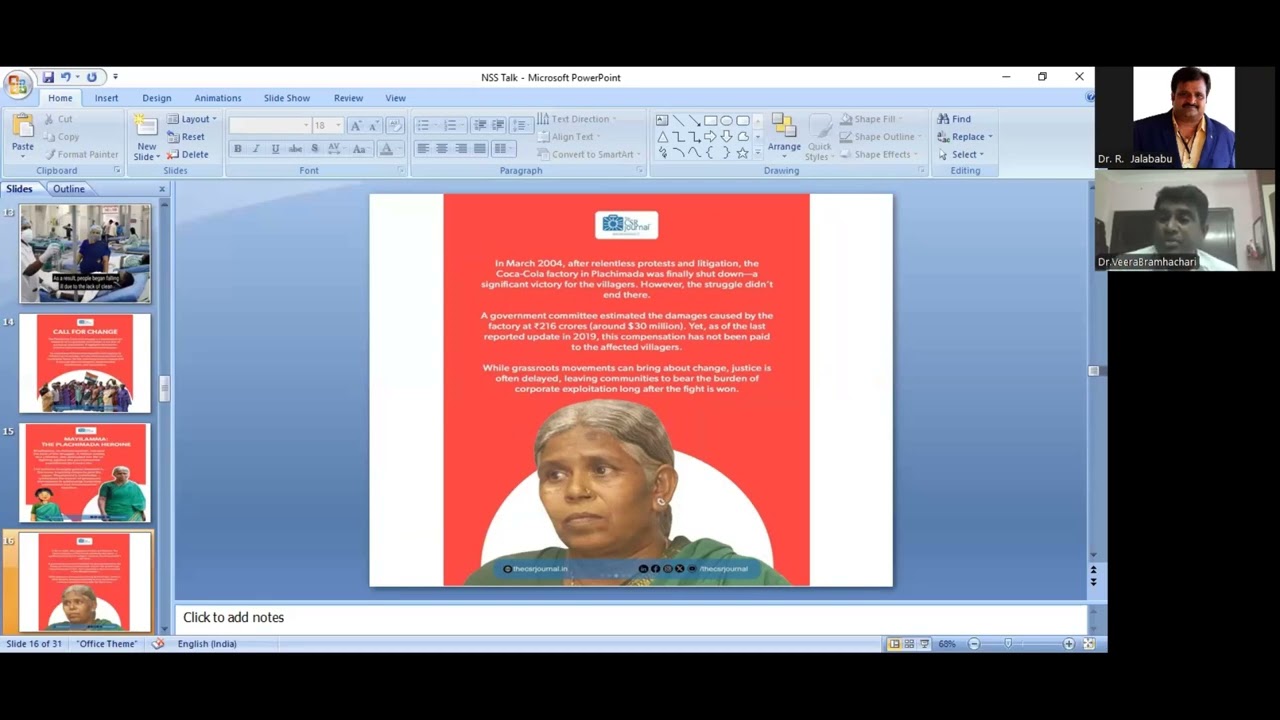
Task: Click the English (India) language indicator
Action: pyautogui.click(x=207, y=644)
